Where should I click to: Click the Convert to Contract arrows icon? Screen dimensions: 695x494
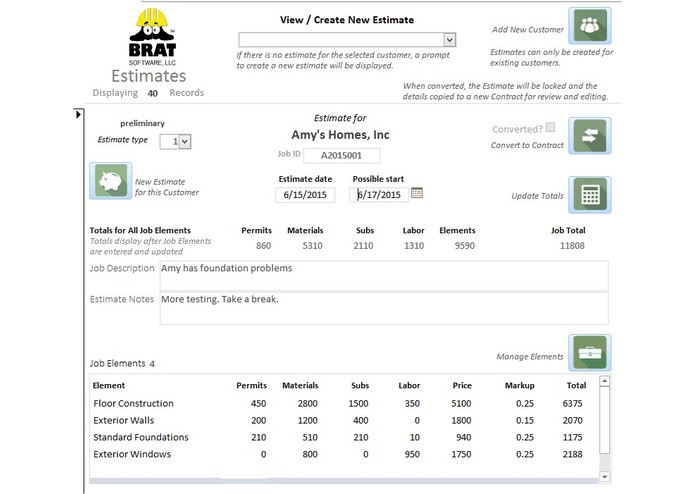[590, 136]
